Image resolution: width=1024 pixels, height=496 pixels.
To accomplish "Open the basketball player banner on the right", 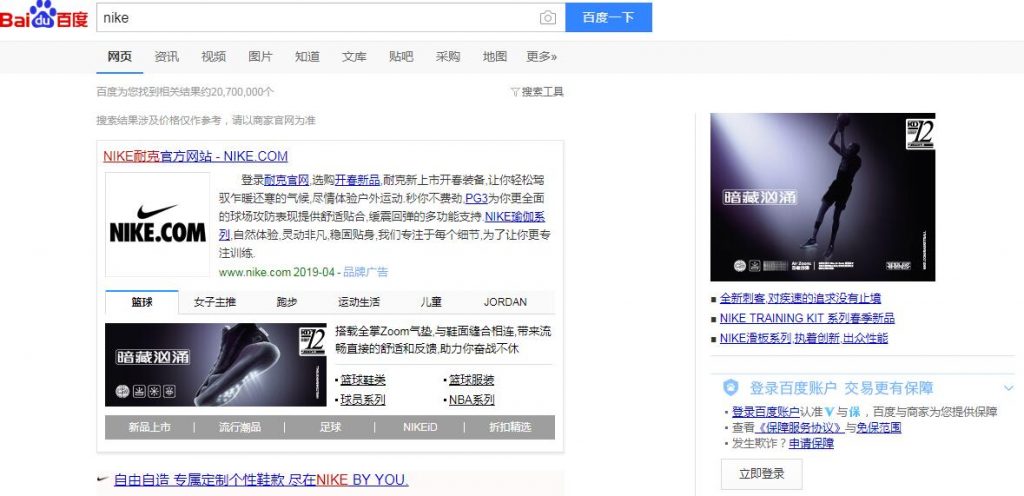I will point(822,197).
